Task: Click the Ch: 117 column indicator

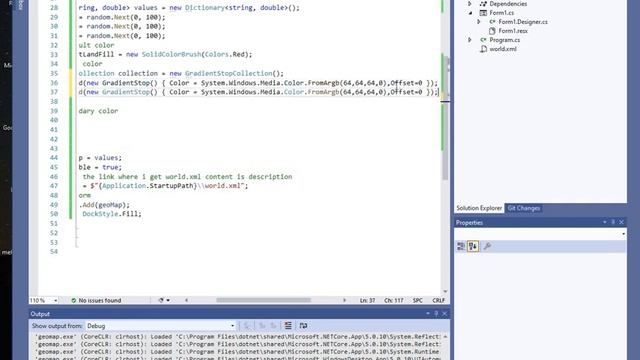Action: [x=393, y=300]
